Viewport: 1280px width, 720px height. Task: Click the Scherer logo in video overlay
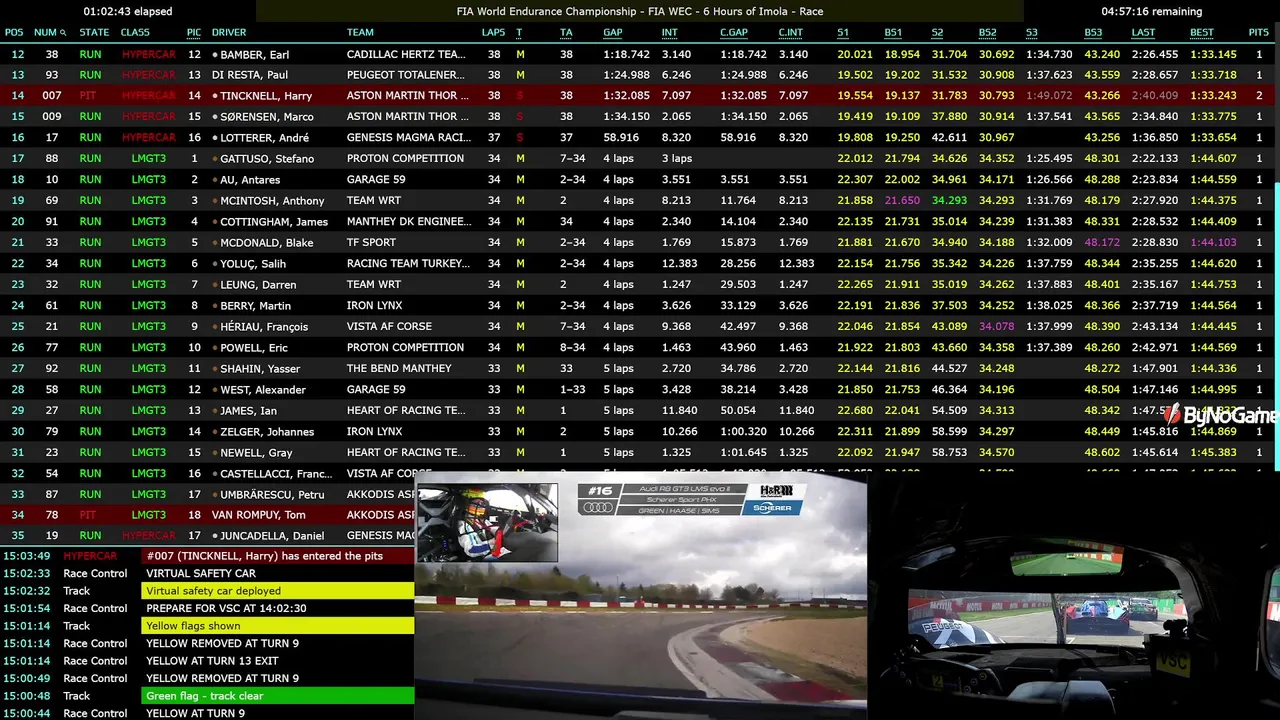click(772, 508)
